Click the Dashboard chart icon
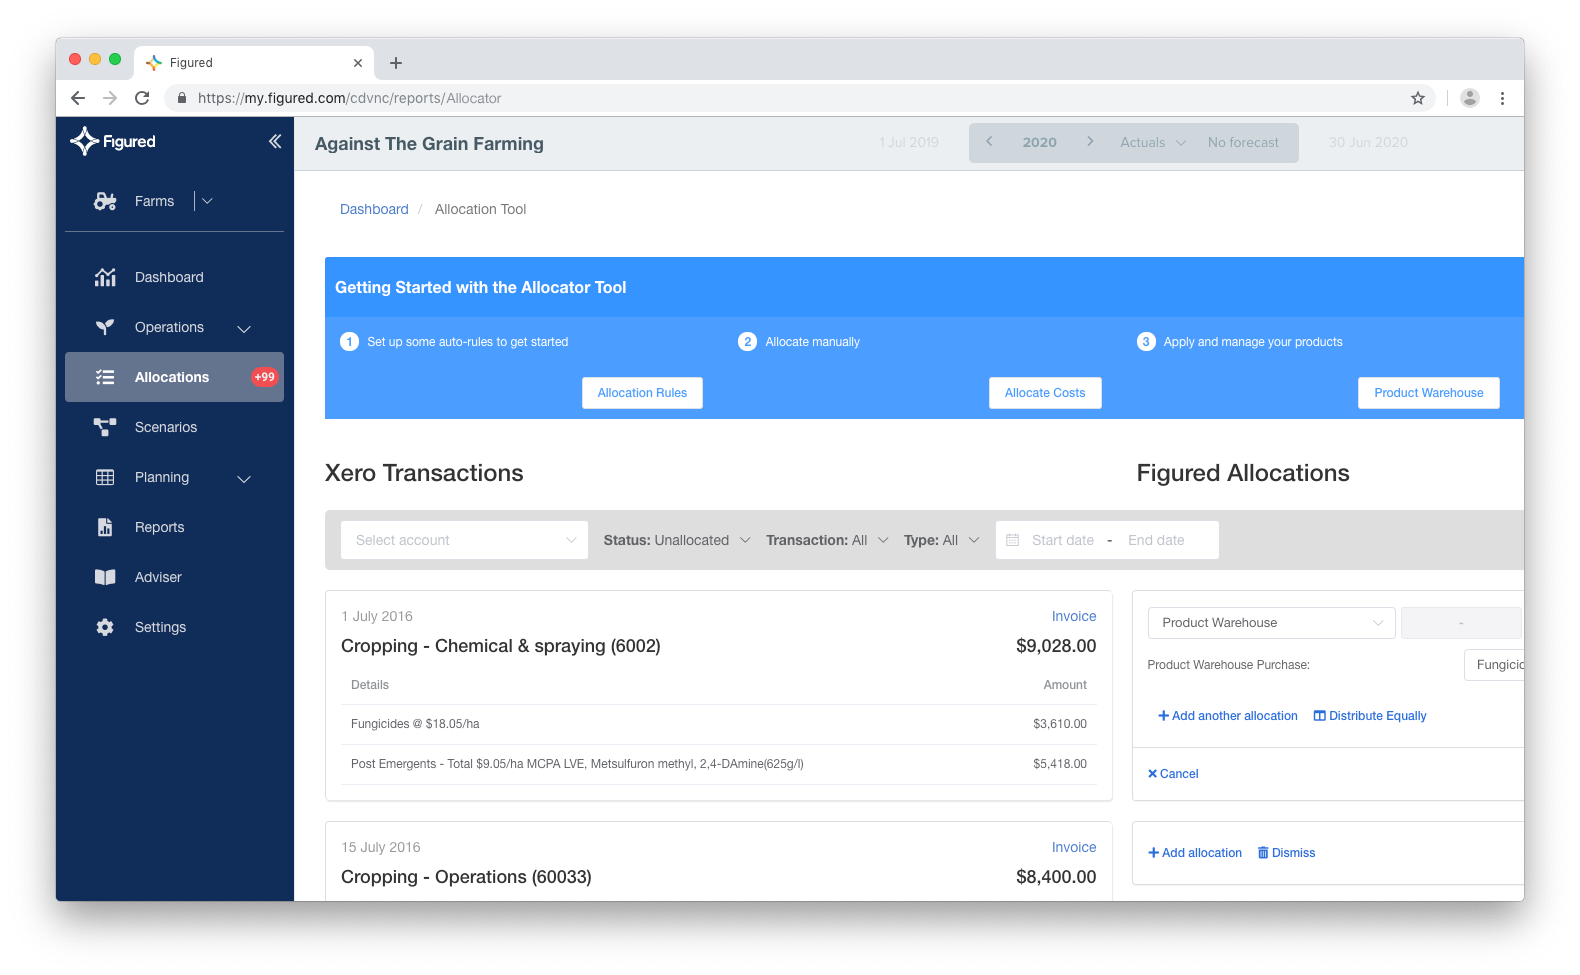Viewport: 1580px width, 975px height. point(105,277)
